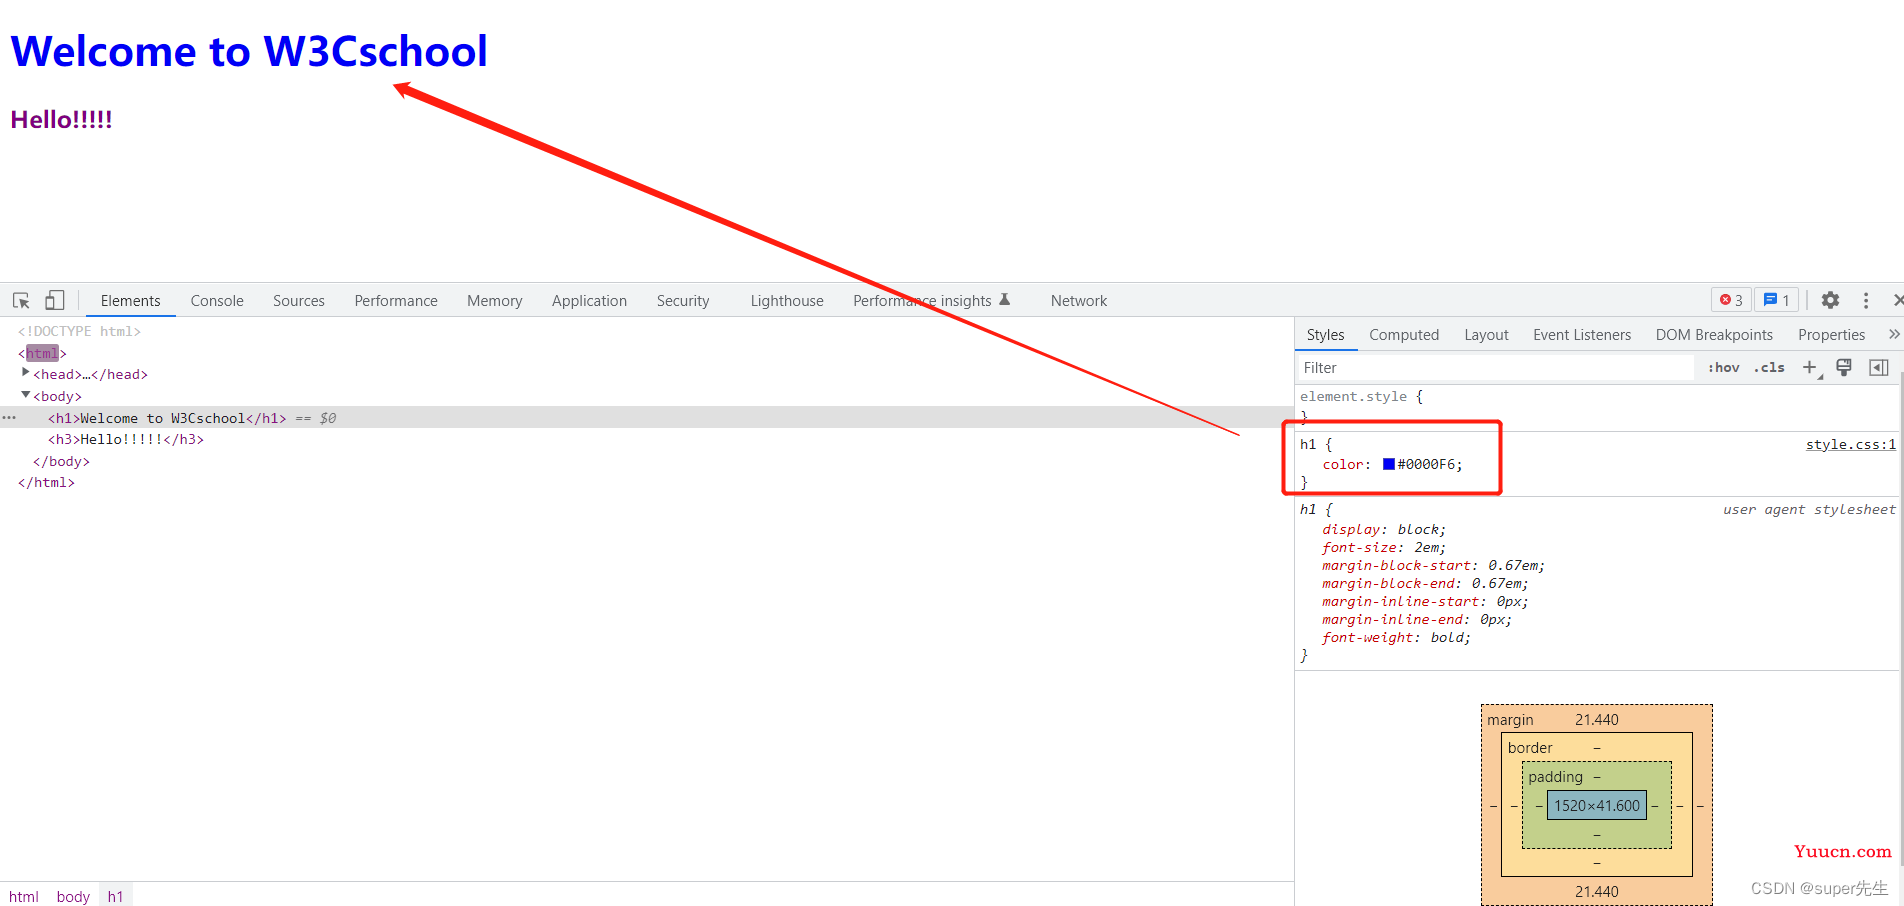Open the Security tab
Viewport: 1904px width, 906px height.
[683, 301]
